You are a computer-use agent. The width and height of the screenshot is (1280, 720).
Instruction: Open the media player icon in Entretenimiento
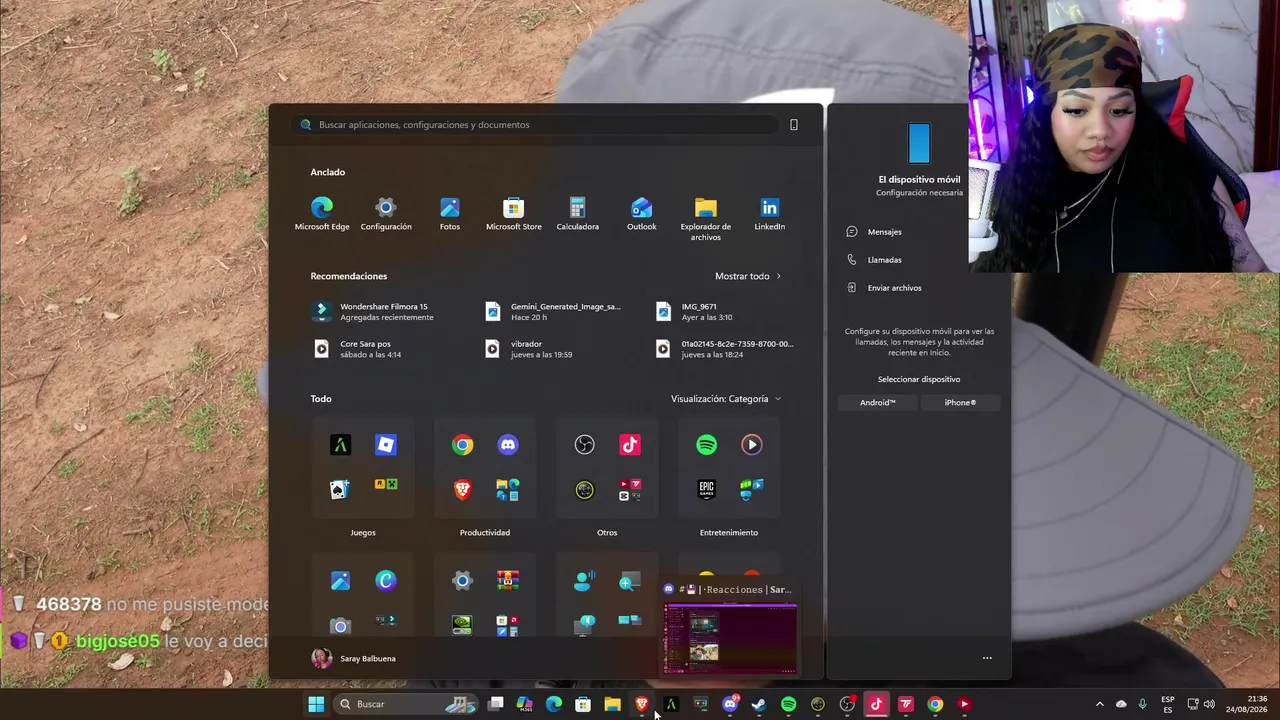tap(752, 445)
